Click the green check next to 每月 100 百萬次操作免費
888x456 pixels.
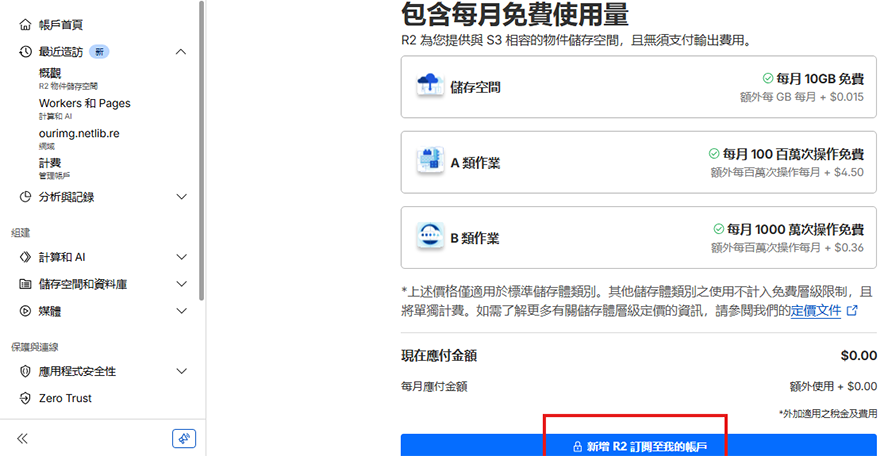pyautogui.click(x=714, y=154)
